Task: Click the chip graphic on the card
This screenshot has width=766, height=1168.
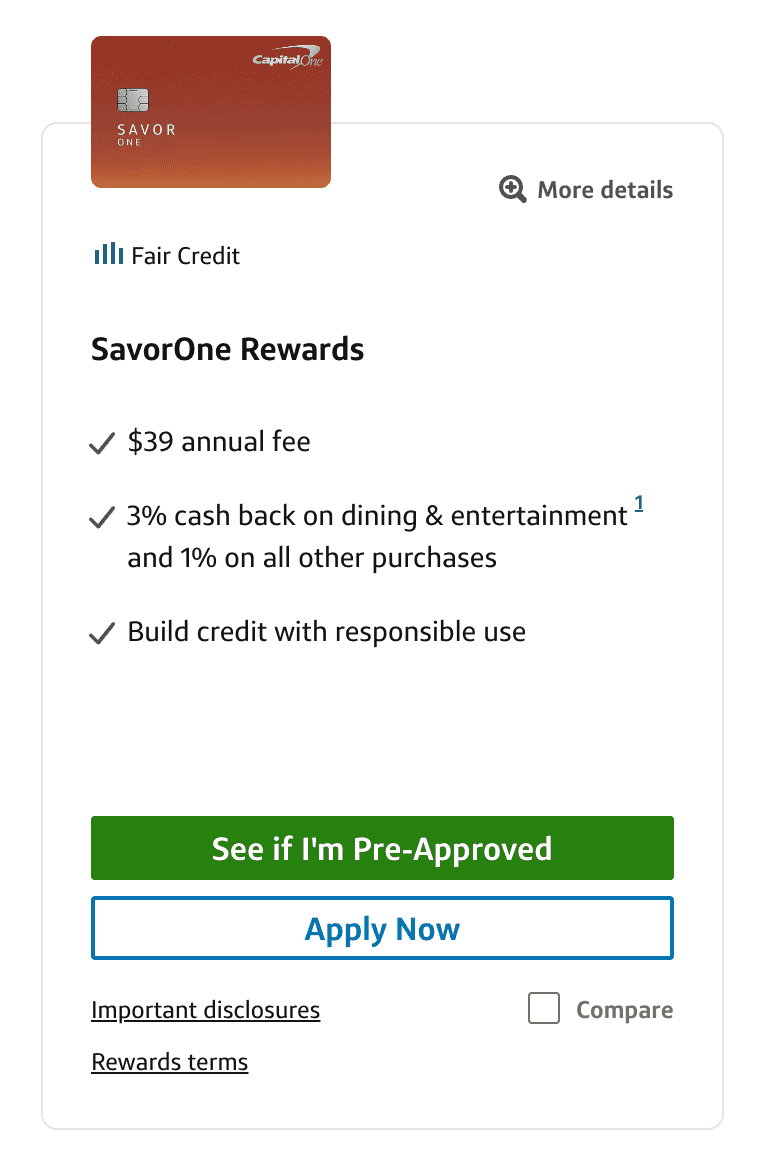Action: pyautogui.click(x=133, y=100)
